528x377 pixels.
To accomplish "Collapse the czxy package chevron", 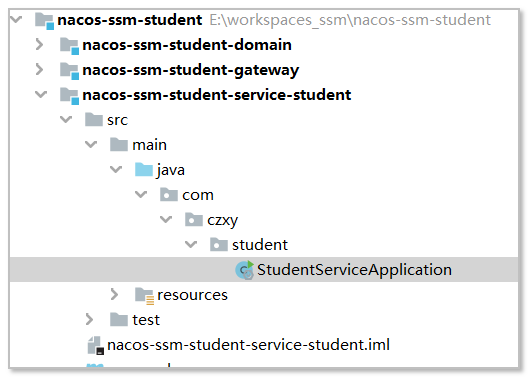I will click(x=166, y=219).
